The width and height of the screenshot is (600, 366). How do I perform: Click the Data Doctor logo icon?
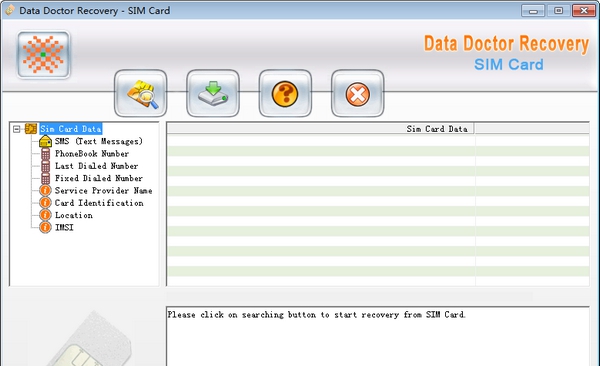pos(43,55)
